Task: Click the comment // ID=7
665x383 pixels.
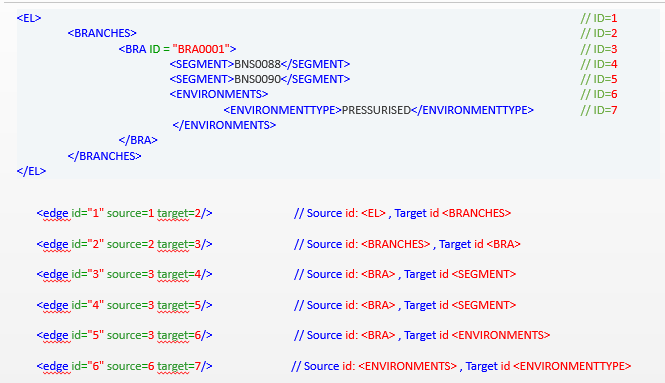Action: tap(599, 110)
